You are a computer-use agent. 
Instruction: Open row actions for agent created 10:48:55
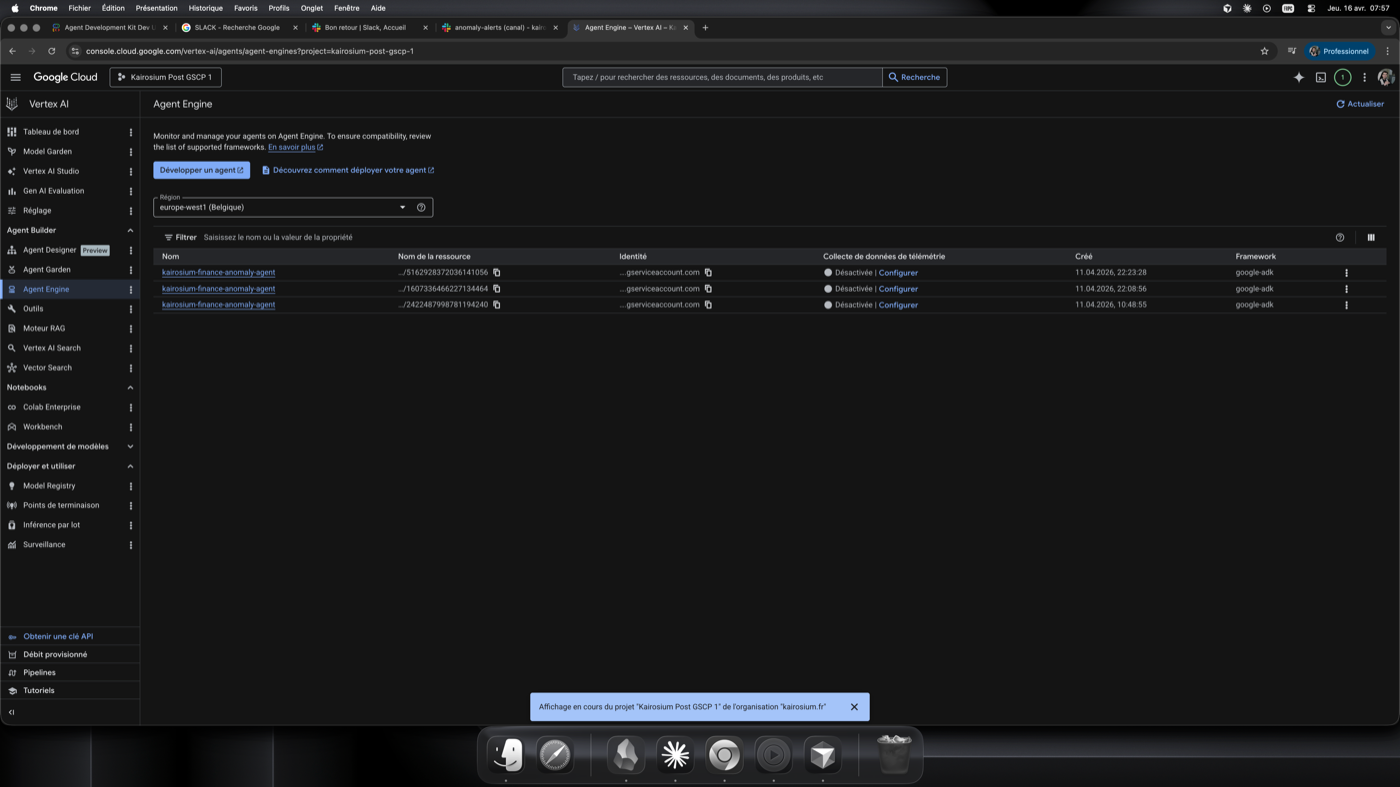click(x=1346, y=305)
